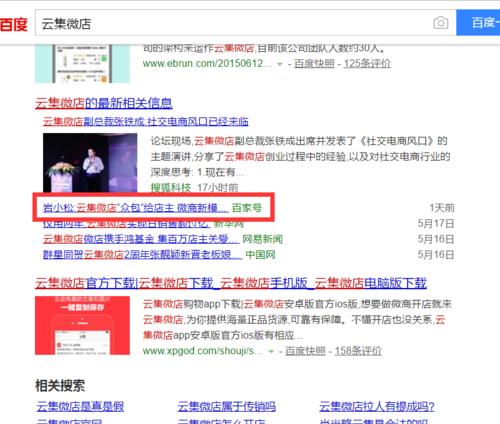Click the ebrun result thumbnail image
500x424 pixels.
82,64
